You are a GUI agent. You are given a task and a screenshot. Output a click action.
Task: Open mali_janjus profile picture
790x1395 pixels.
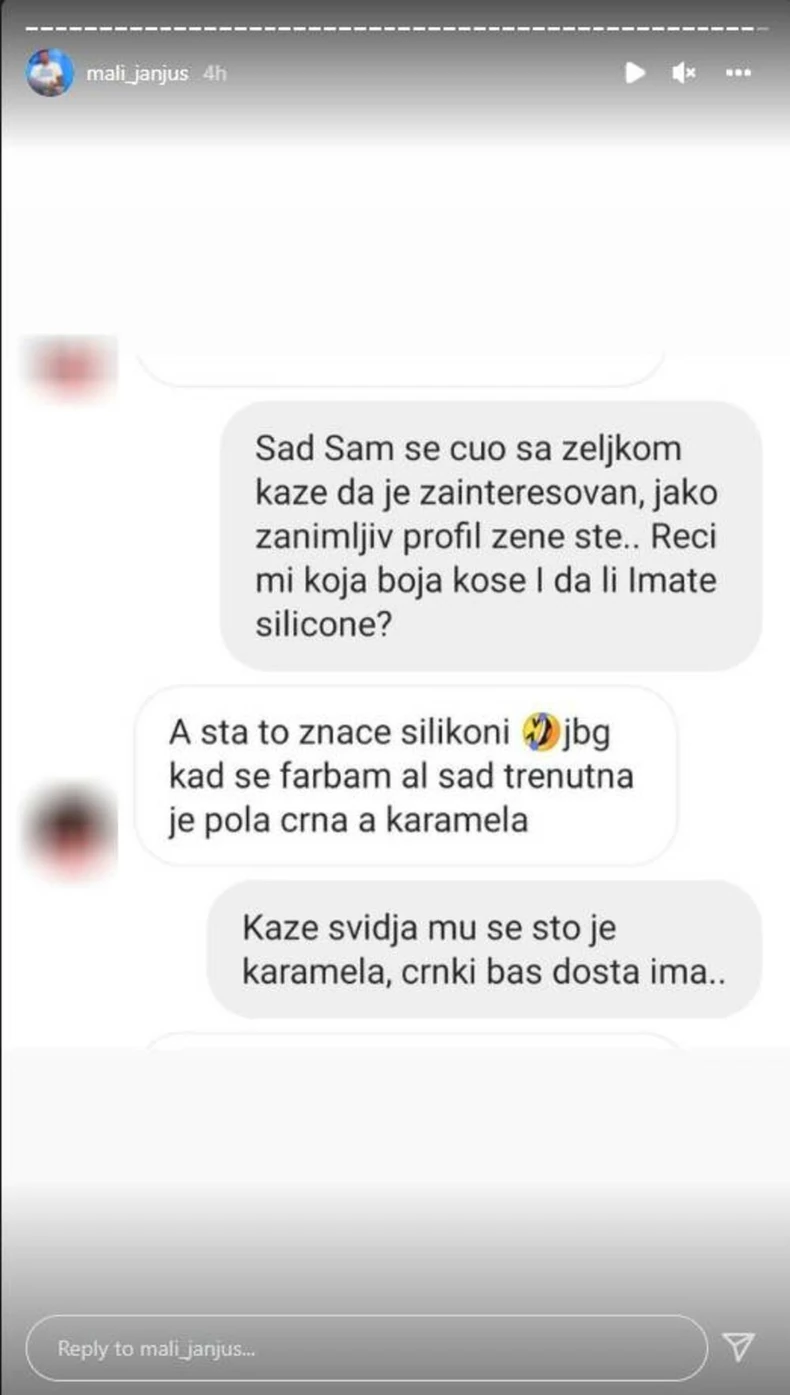[x=50, y=73]
